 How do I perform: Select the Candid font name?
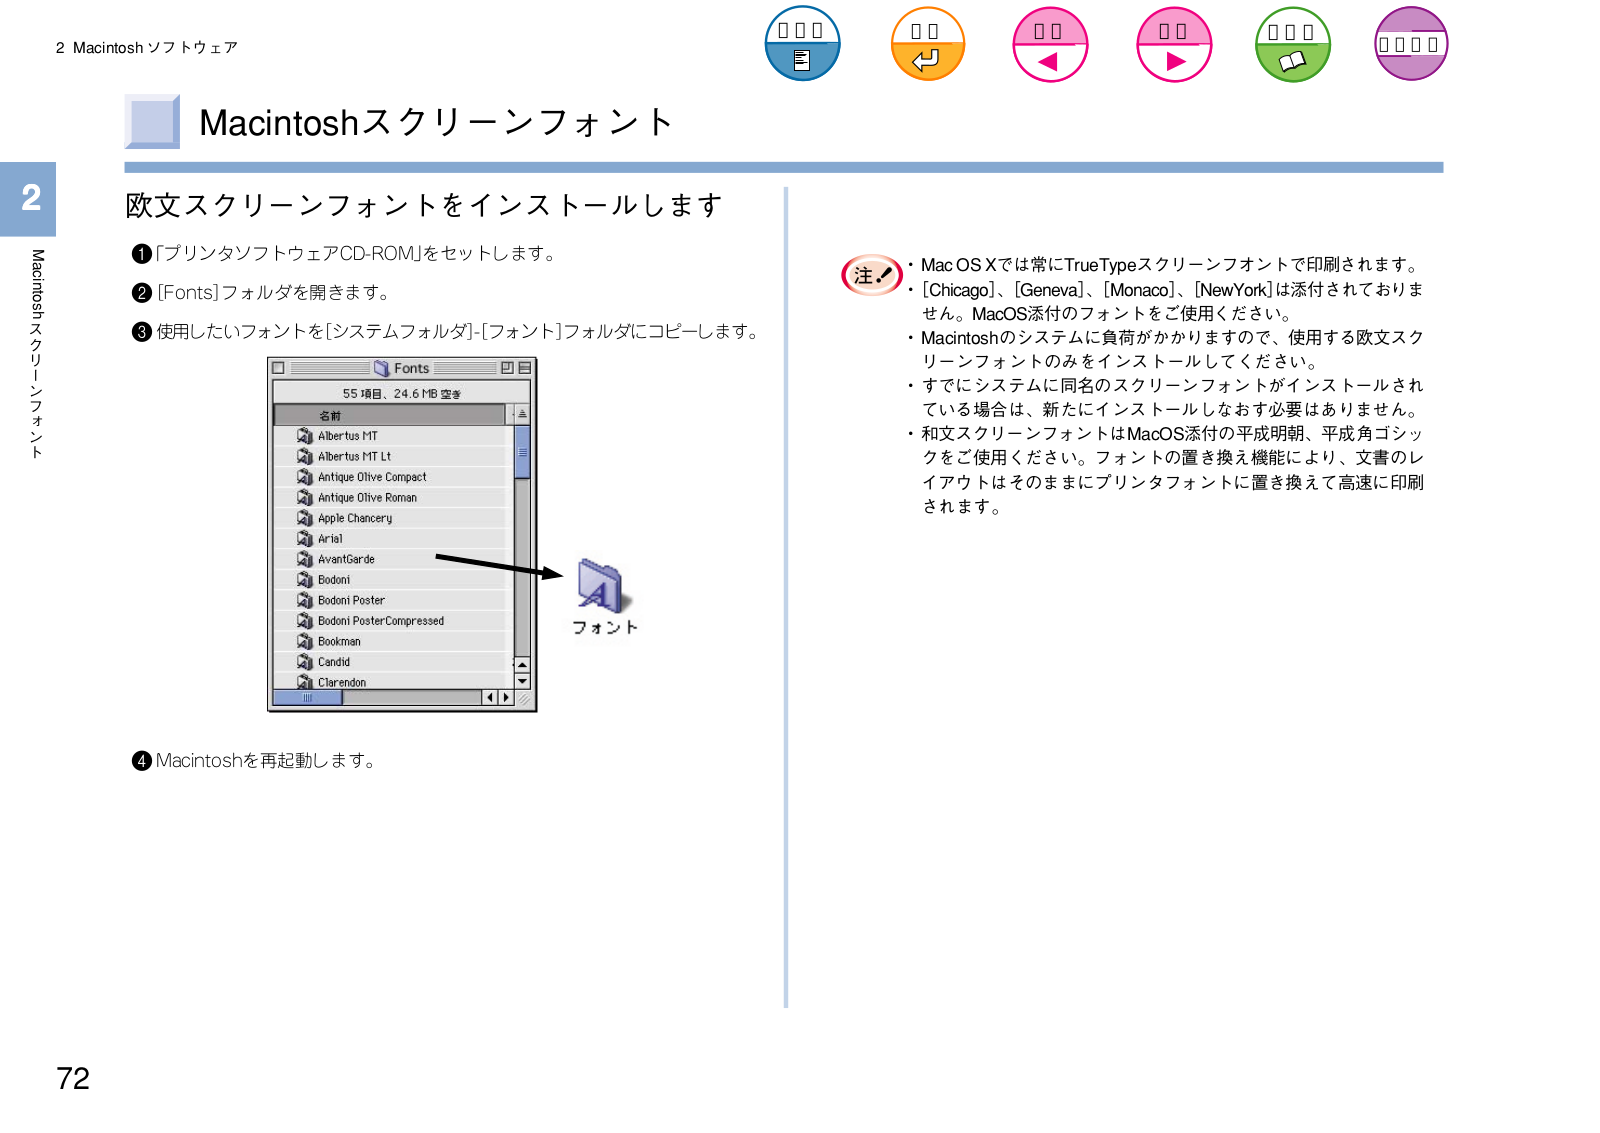334,662
